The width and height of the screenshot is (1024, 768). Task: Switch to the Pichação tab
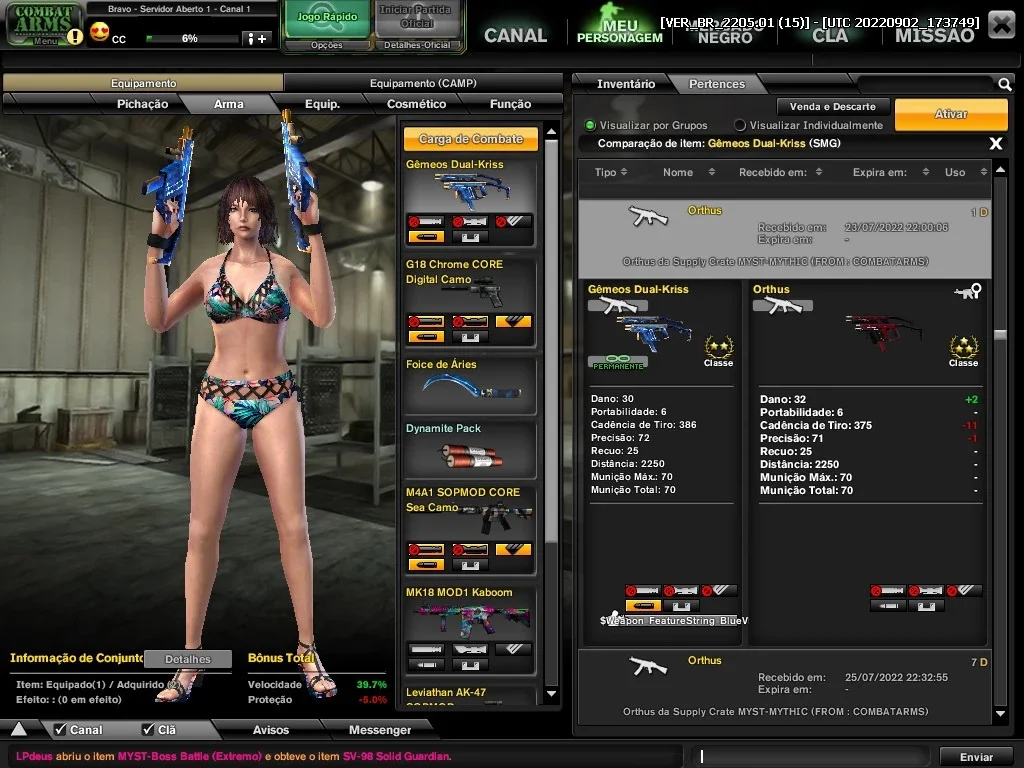point(142,104)
